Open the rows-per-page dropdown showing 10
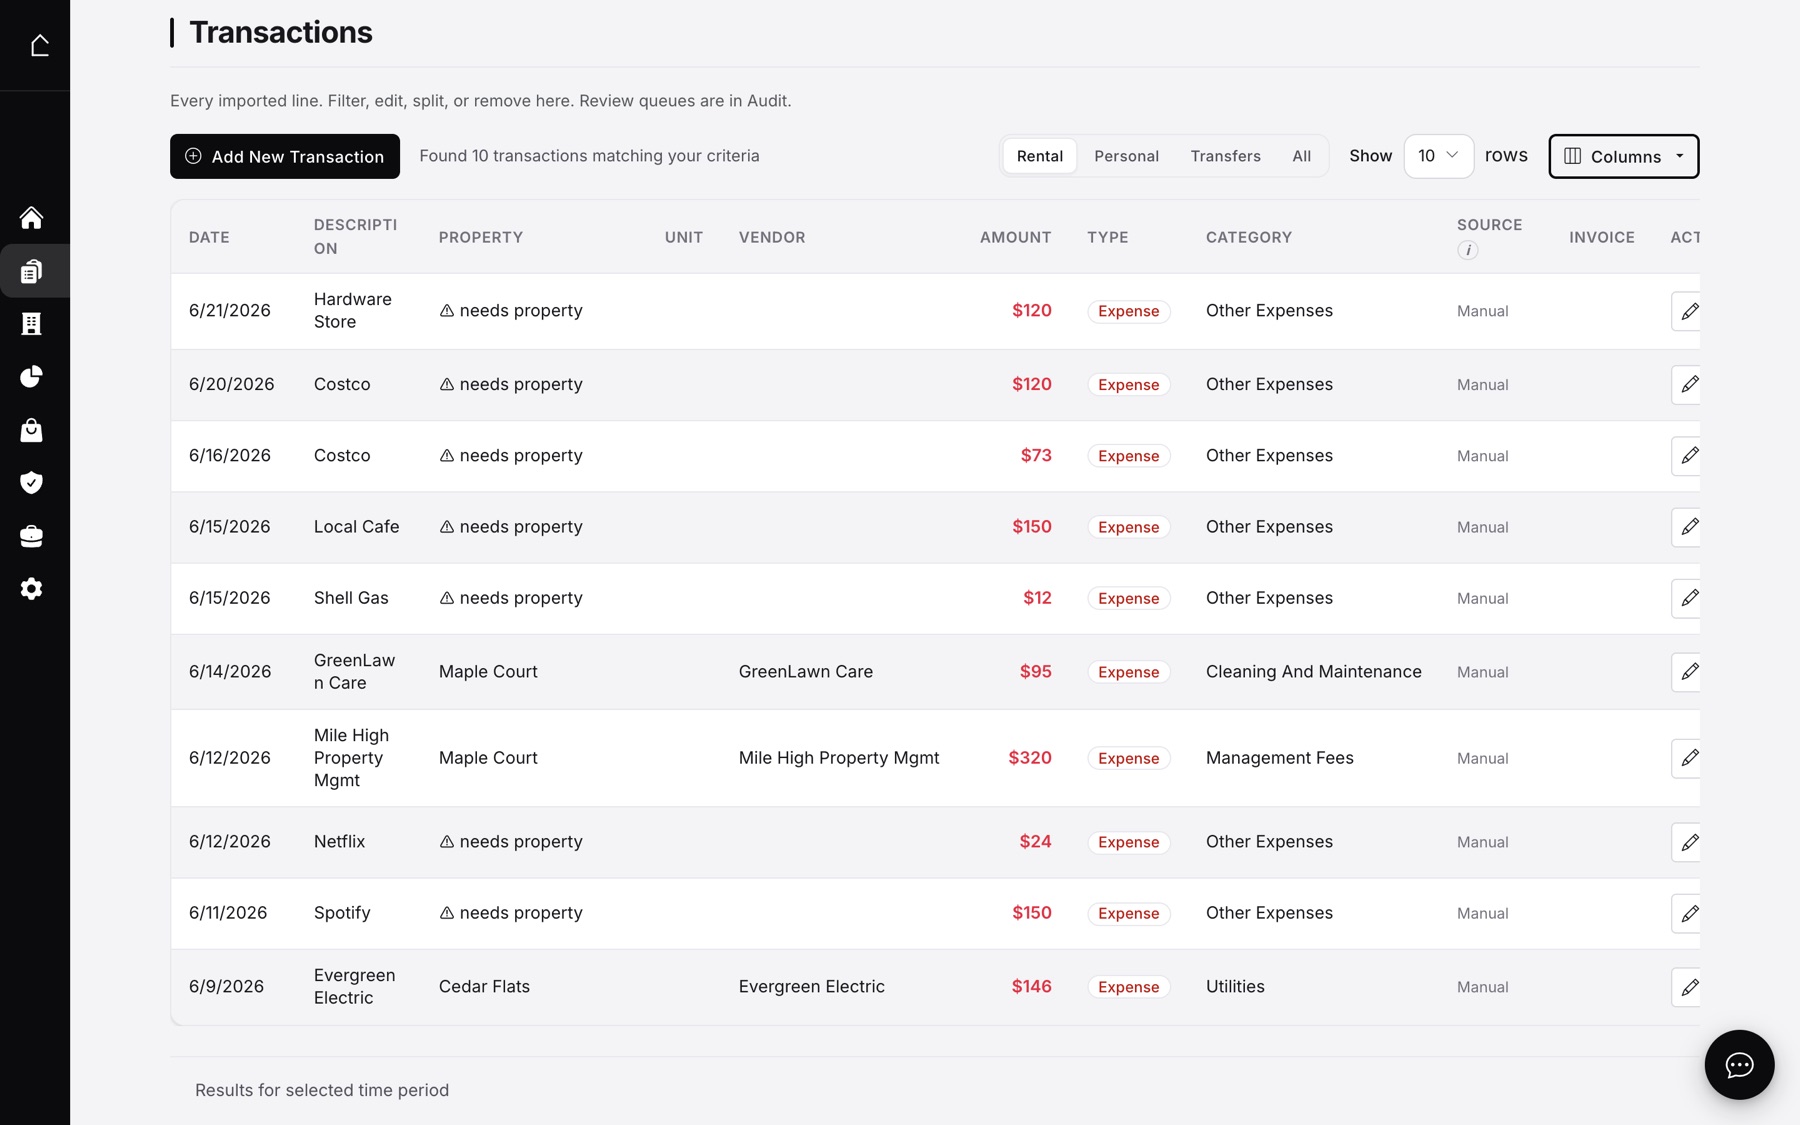 1438,156
